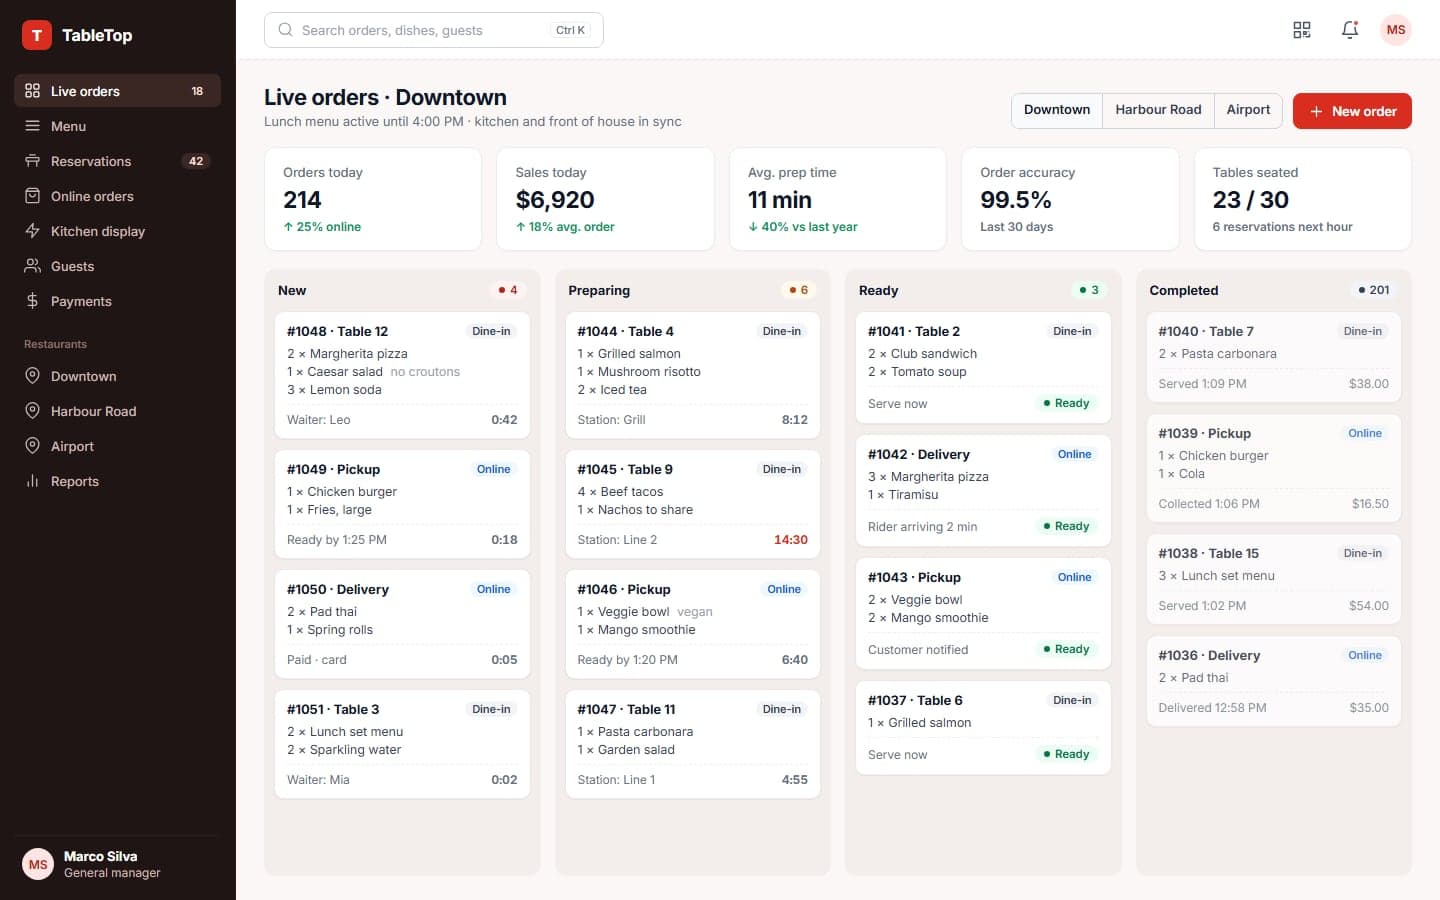
Task: Open MS user avatar in top bar
Action: pos(1396,30)
